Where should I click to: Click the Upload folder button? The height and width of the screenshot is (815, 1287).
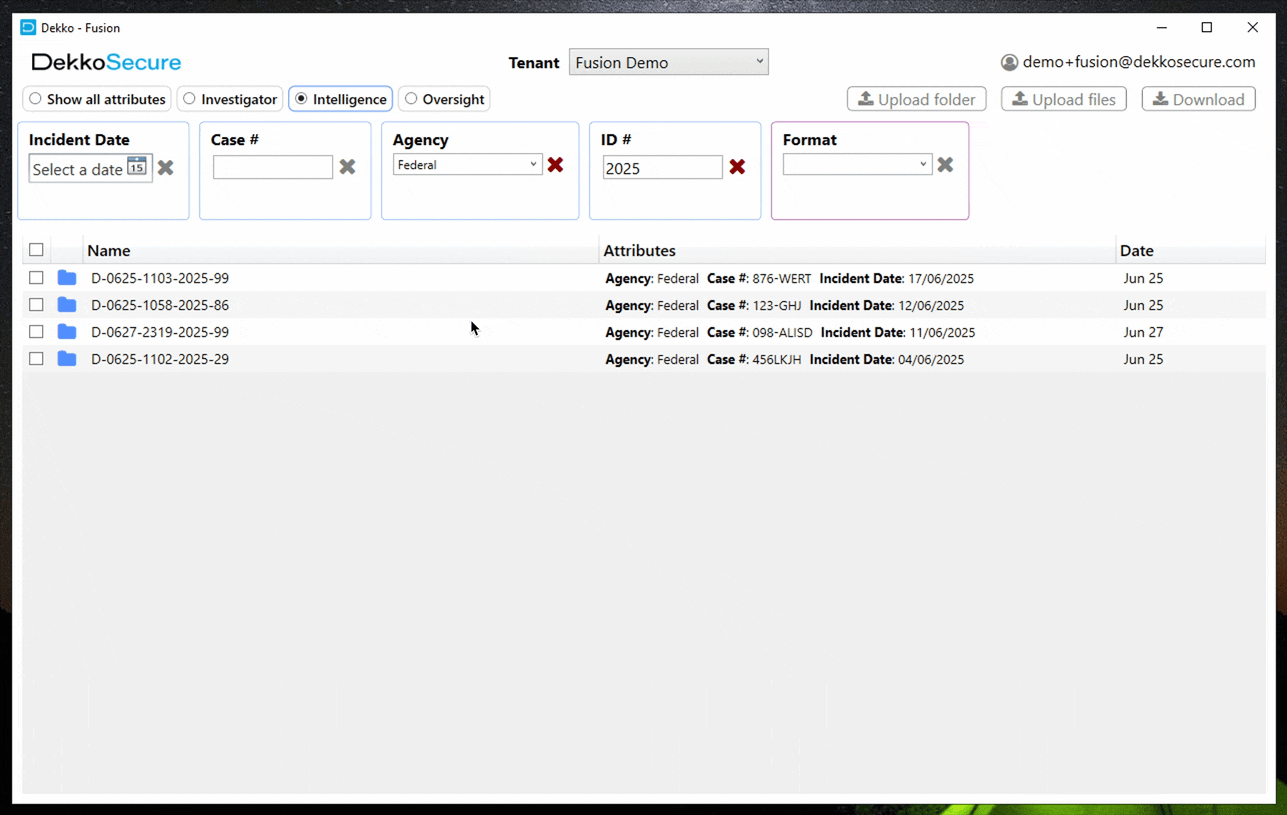(x=917, y=99)
